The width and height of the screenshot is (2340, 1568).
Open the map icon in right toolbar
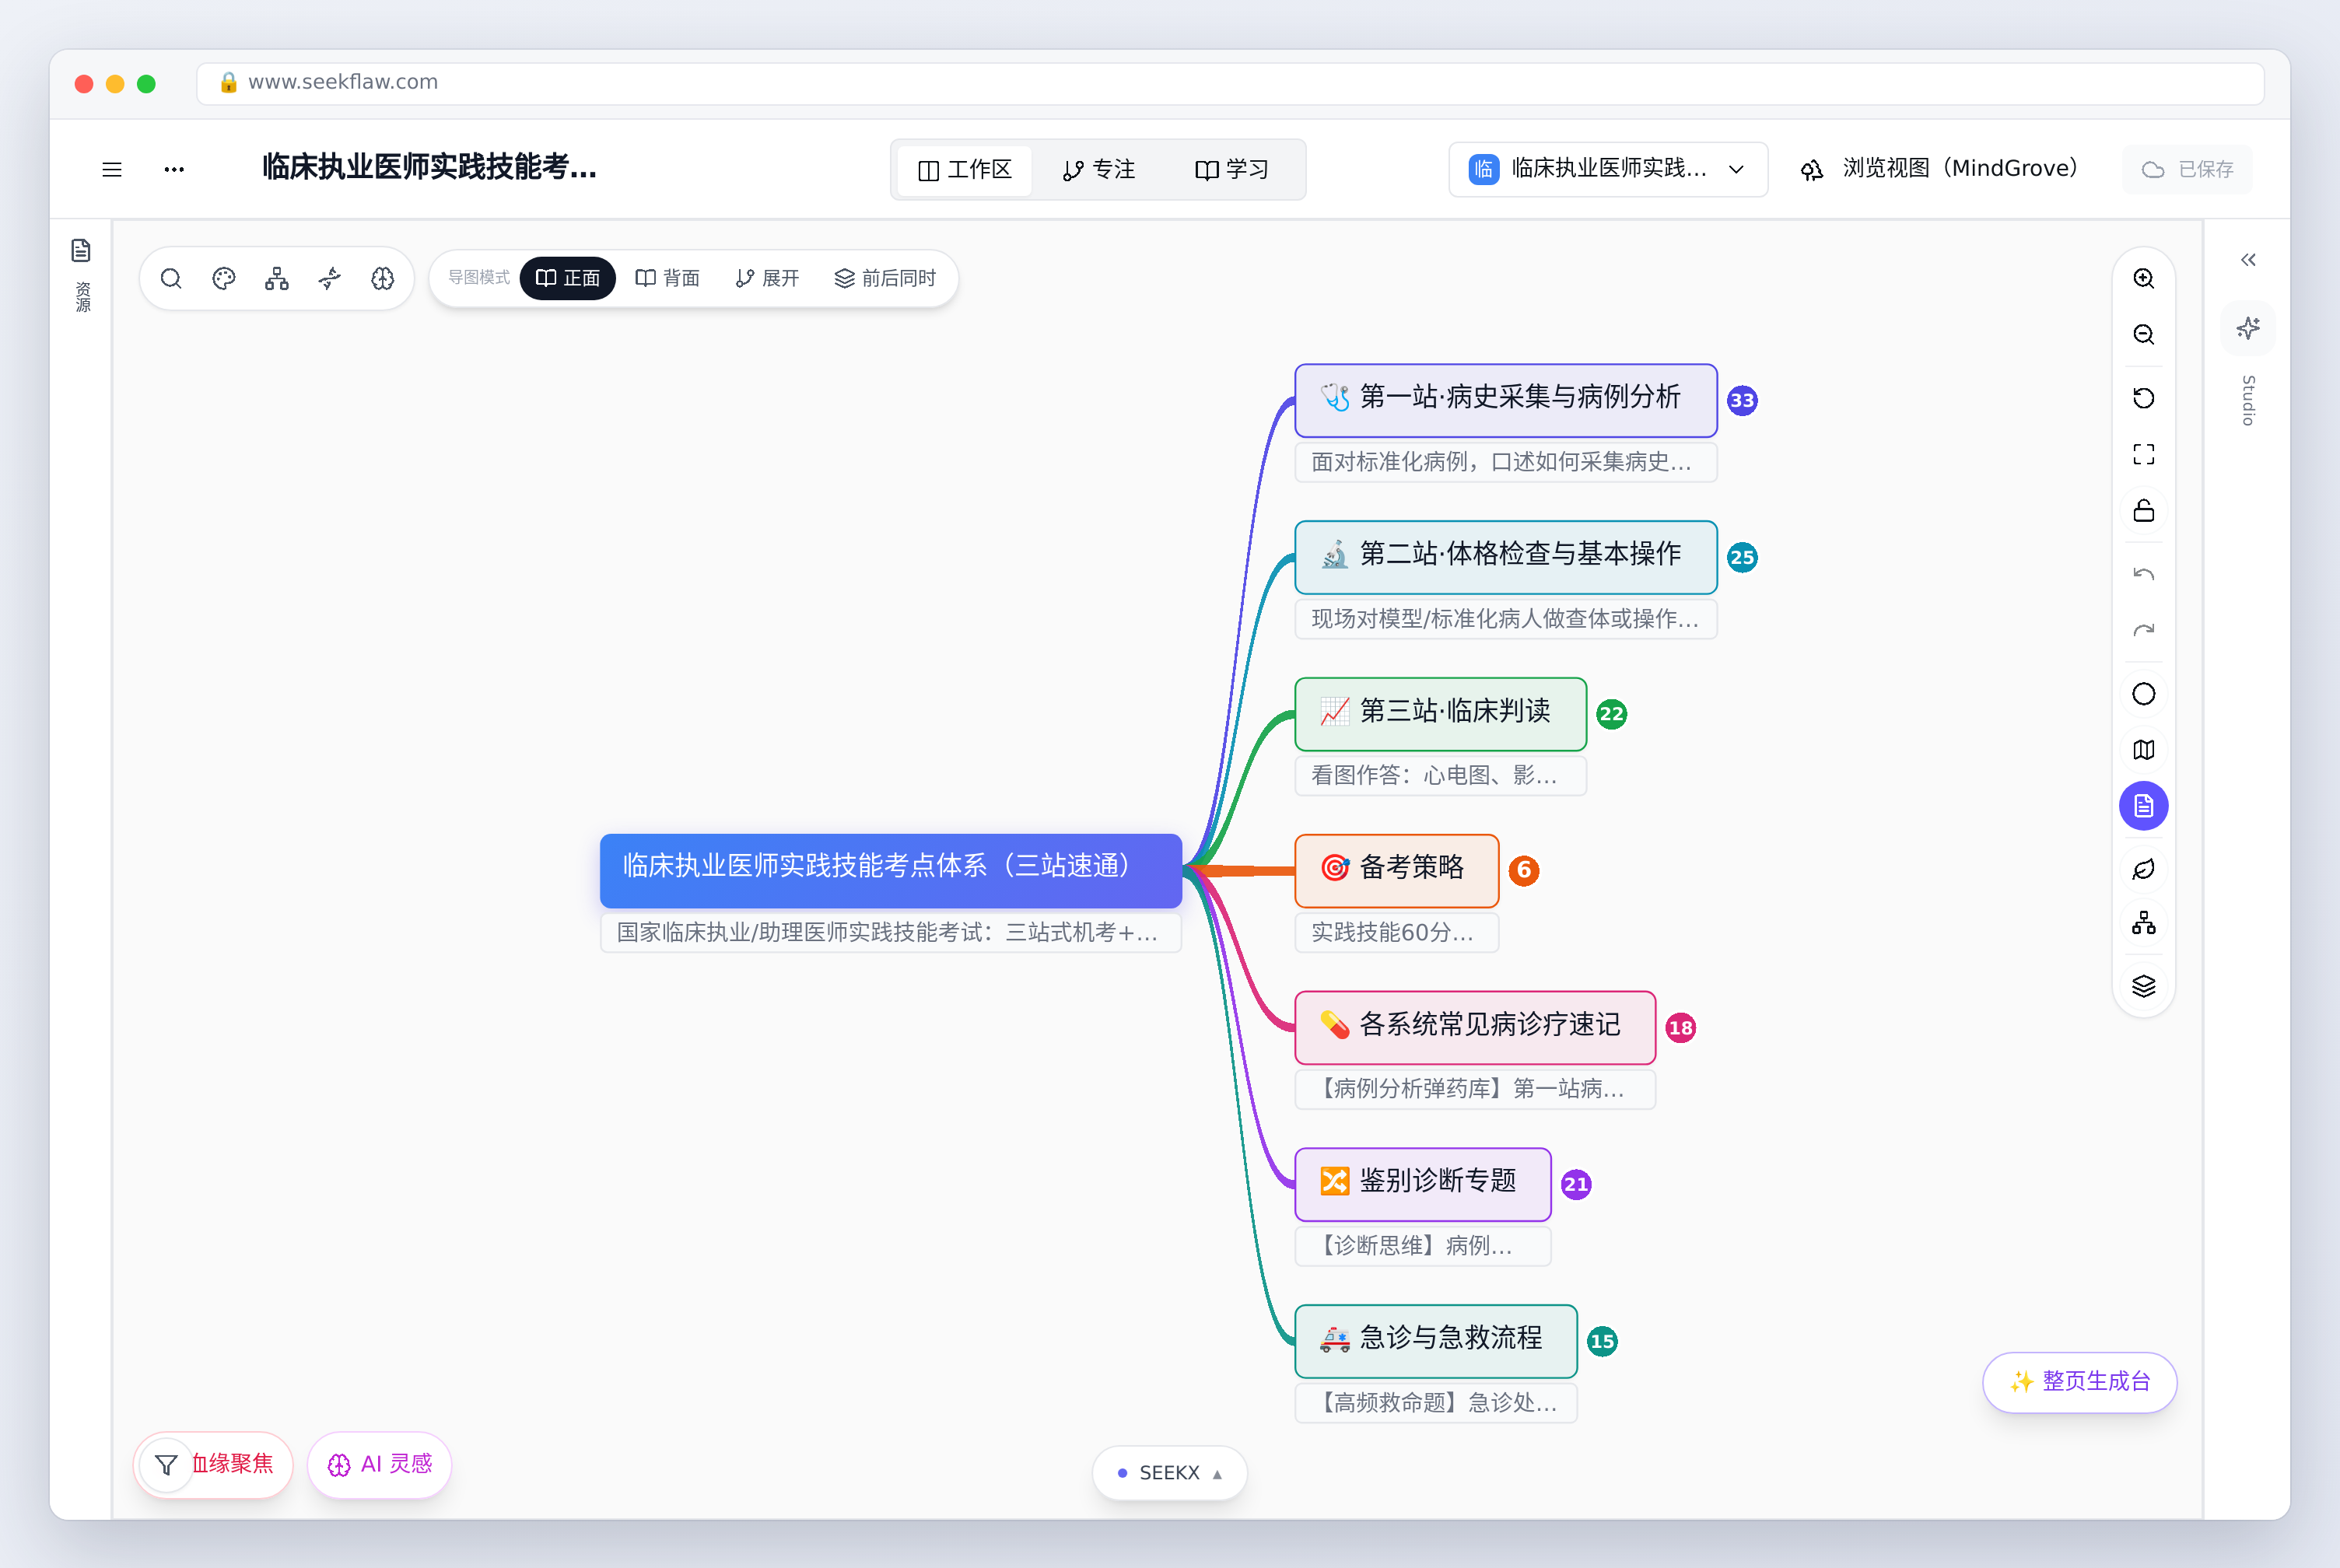point(2143,750)
